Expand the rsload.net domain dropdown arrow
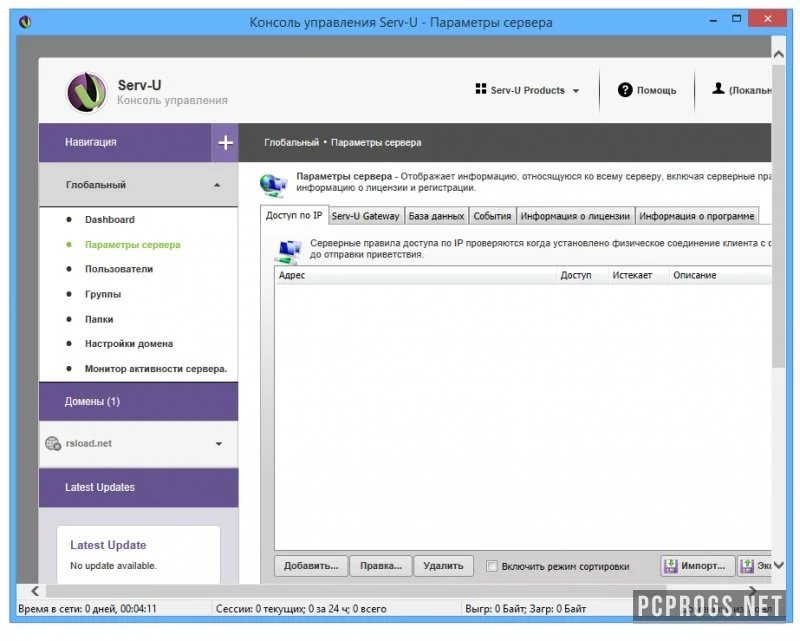 219,444
